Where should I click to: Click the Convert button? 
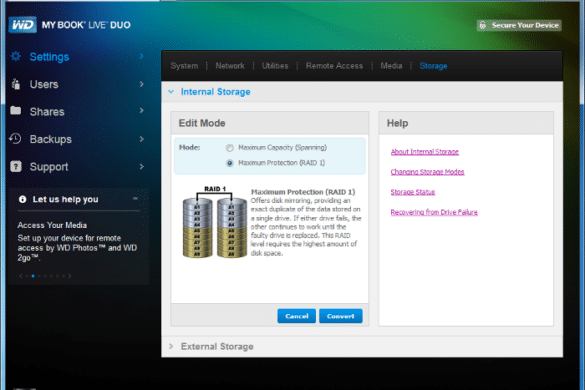point(341,316)
